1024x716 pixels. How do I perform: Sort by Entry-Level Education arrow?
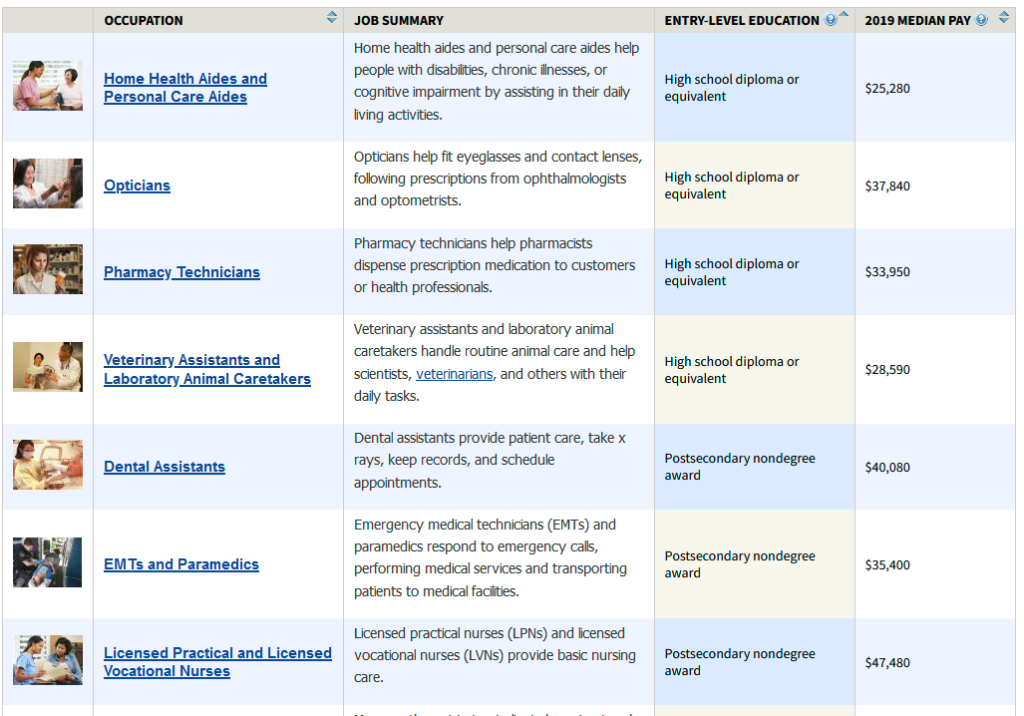pyautogui.click(x=844, y=15)
